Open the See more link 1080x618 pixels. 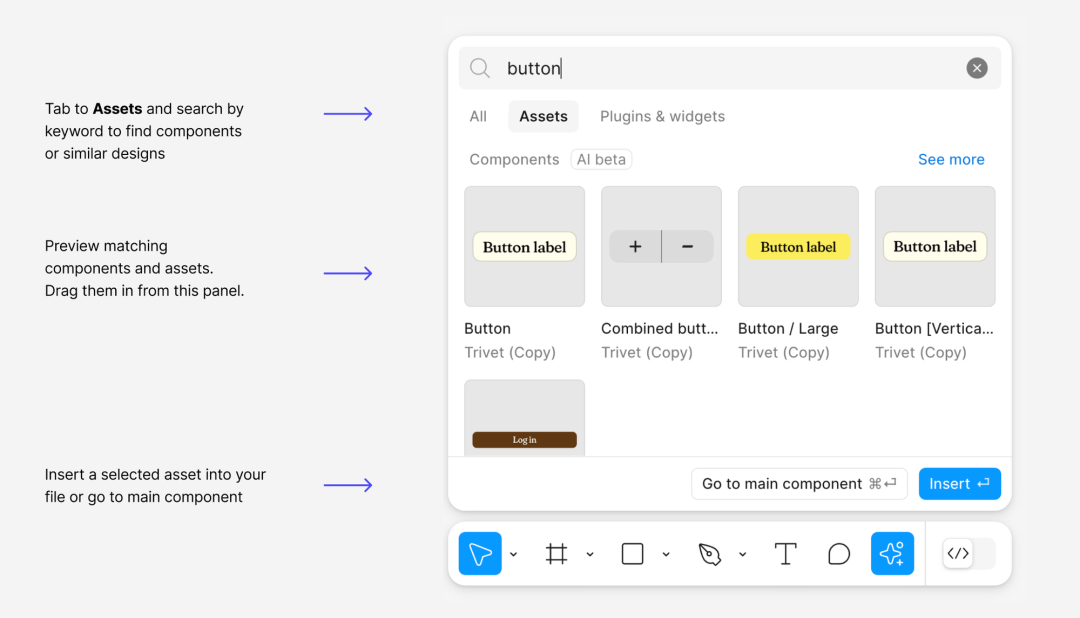pyautogui.click(x=951, y=159)
